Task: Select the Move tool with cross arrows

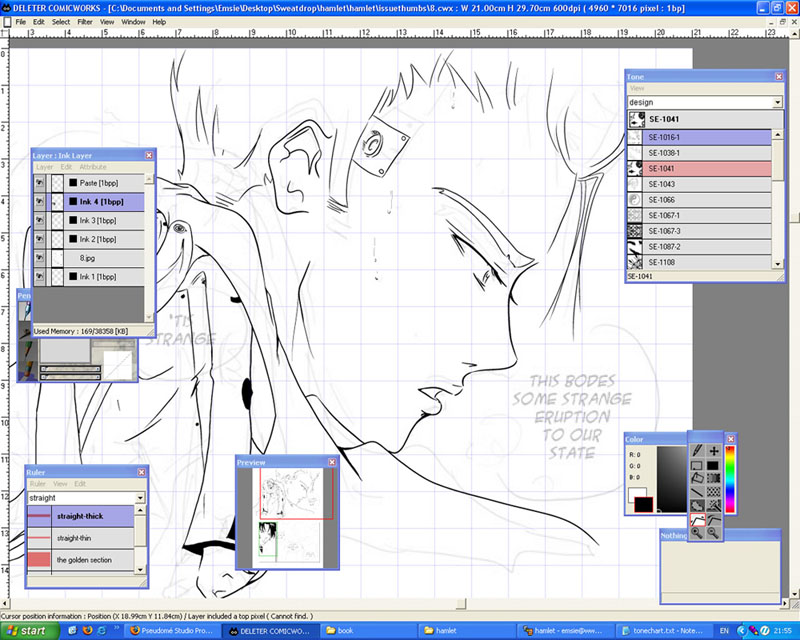Action: pos(714,451)
